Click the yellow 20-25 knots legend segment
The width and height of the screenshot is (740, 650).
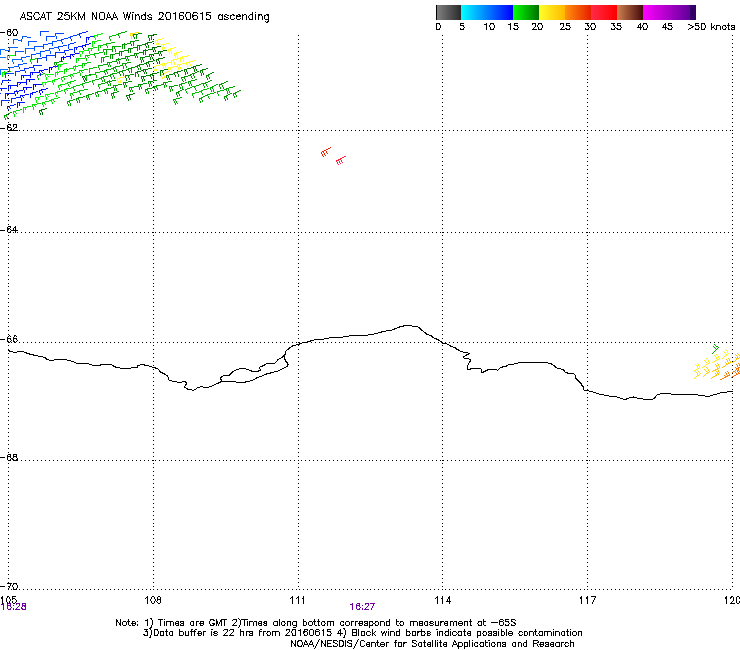click(x=552, y=12)
